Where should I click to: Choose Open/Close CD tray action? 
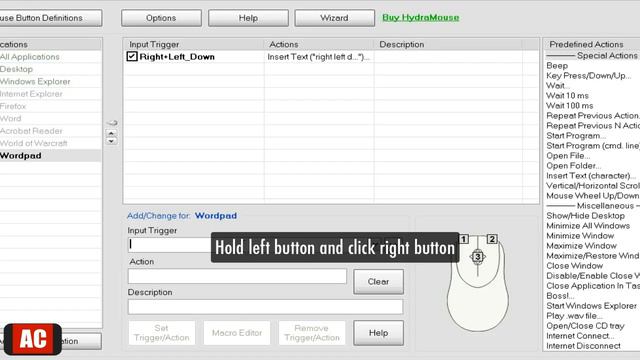pyautogui.click(x=585, y=326)
